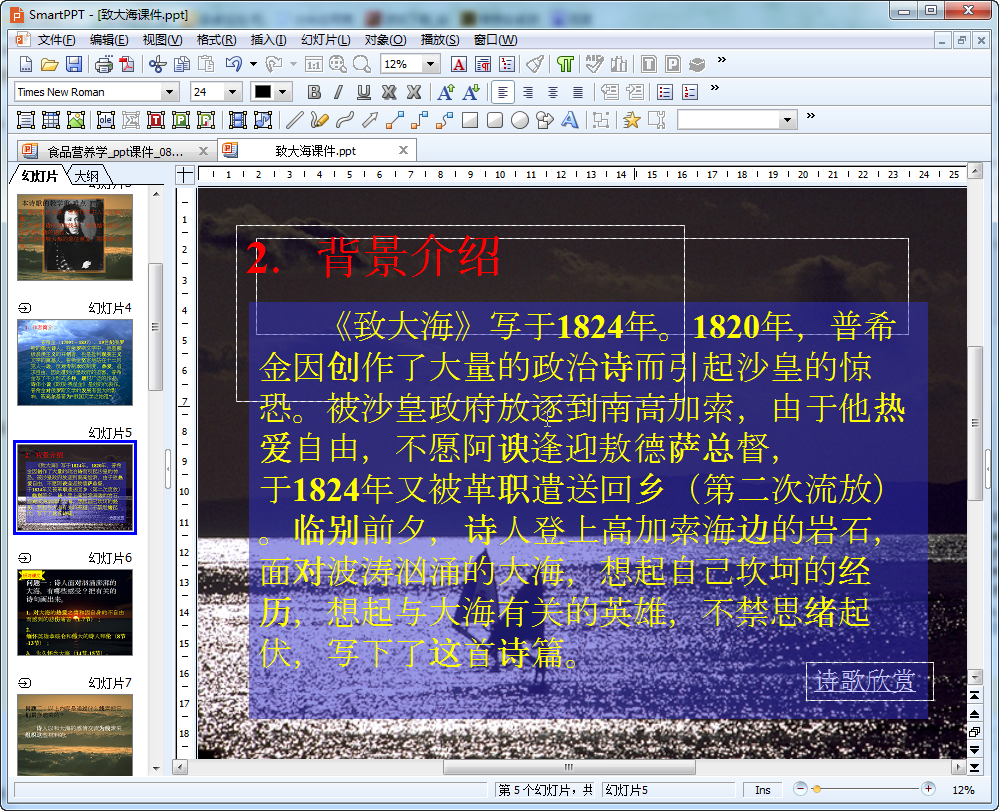Screen dimensions: 999x811
Task: Select the straight line drawing tool
Action: pos(294,120)
